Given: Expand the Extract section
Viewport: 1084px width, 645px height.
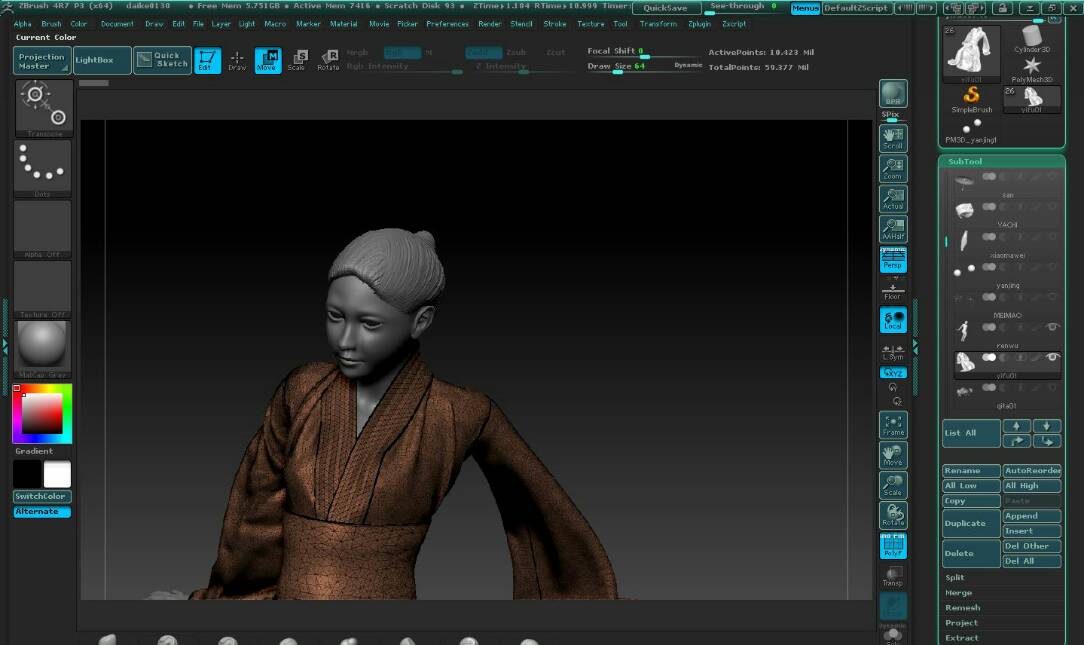Looking at the screenshot, I should point(962,637).
